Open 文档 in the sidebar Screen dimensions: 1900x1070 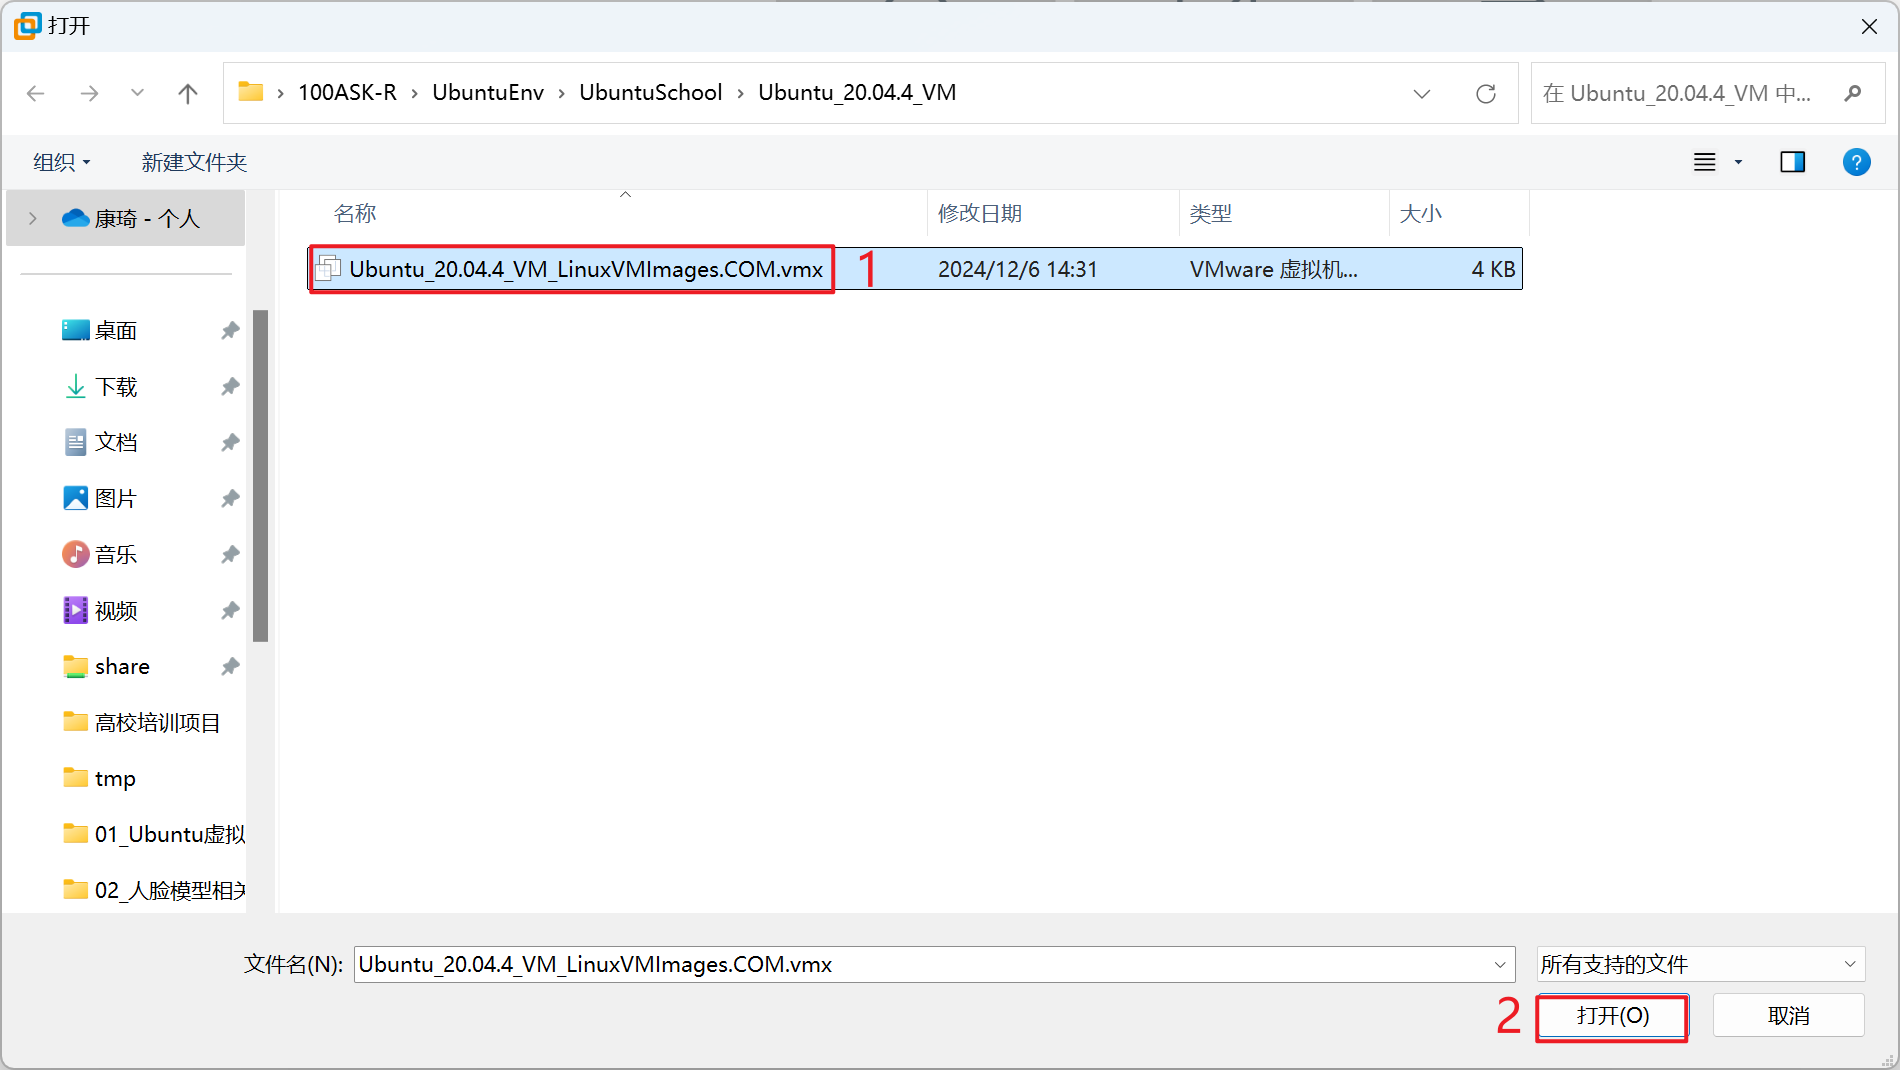click(116, 442)
